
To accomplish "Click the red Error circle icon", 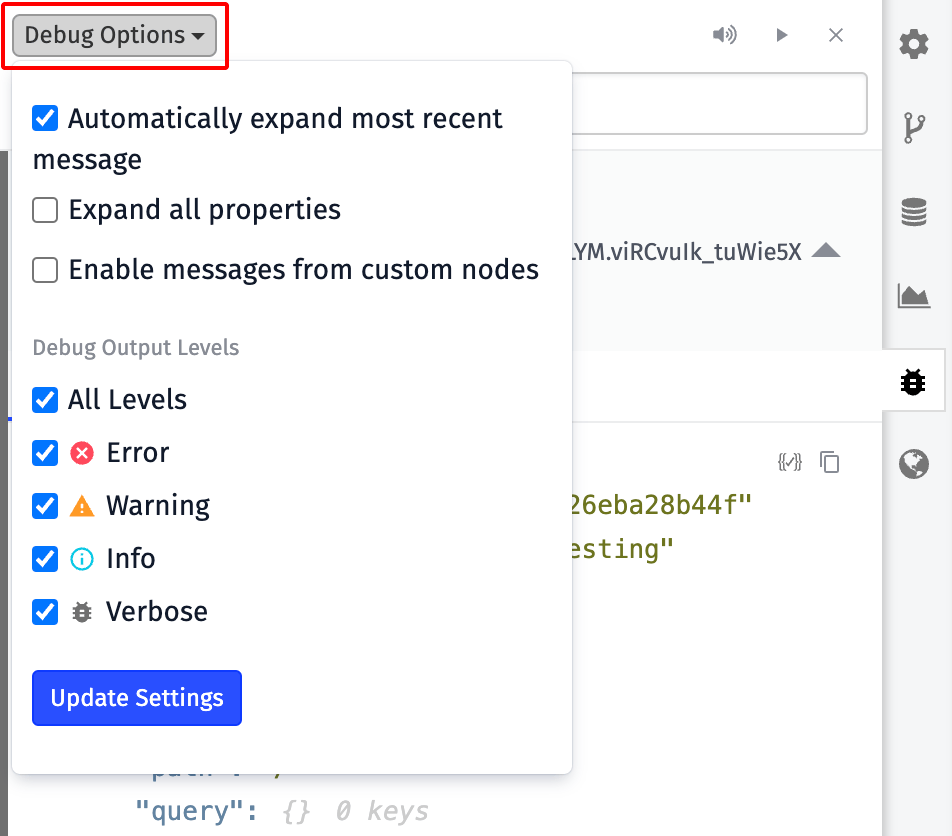I will 82,453.
